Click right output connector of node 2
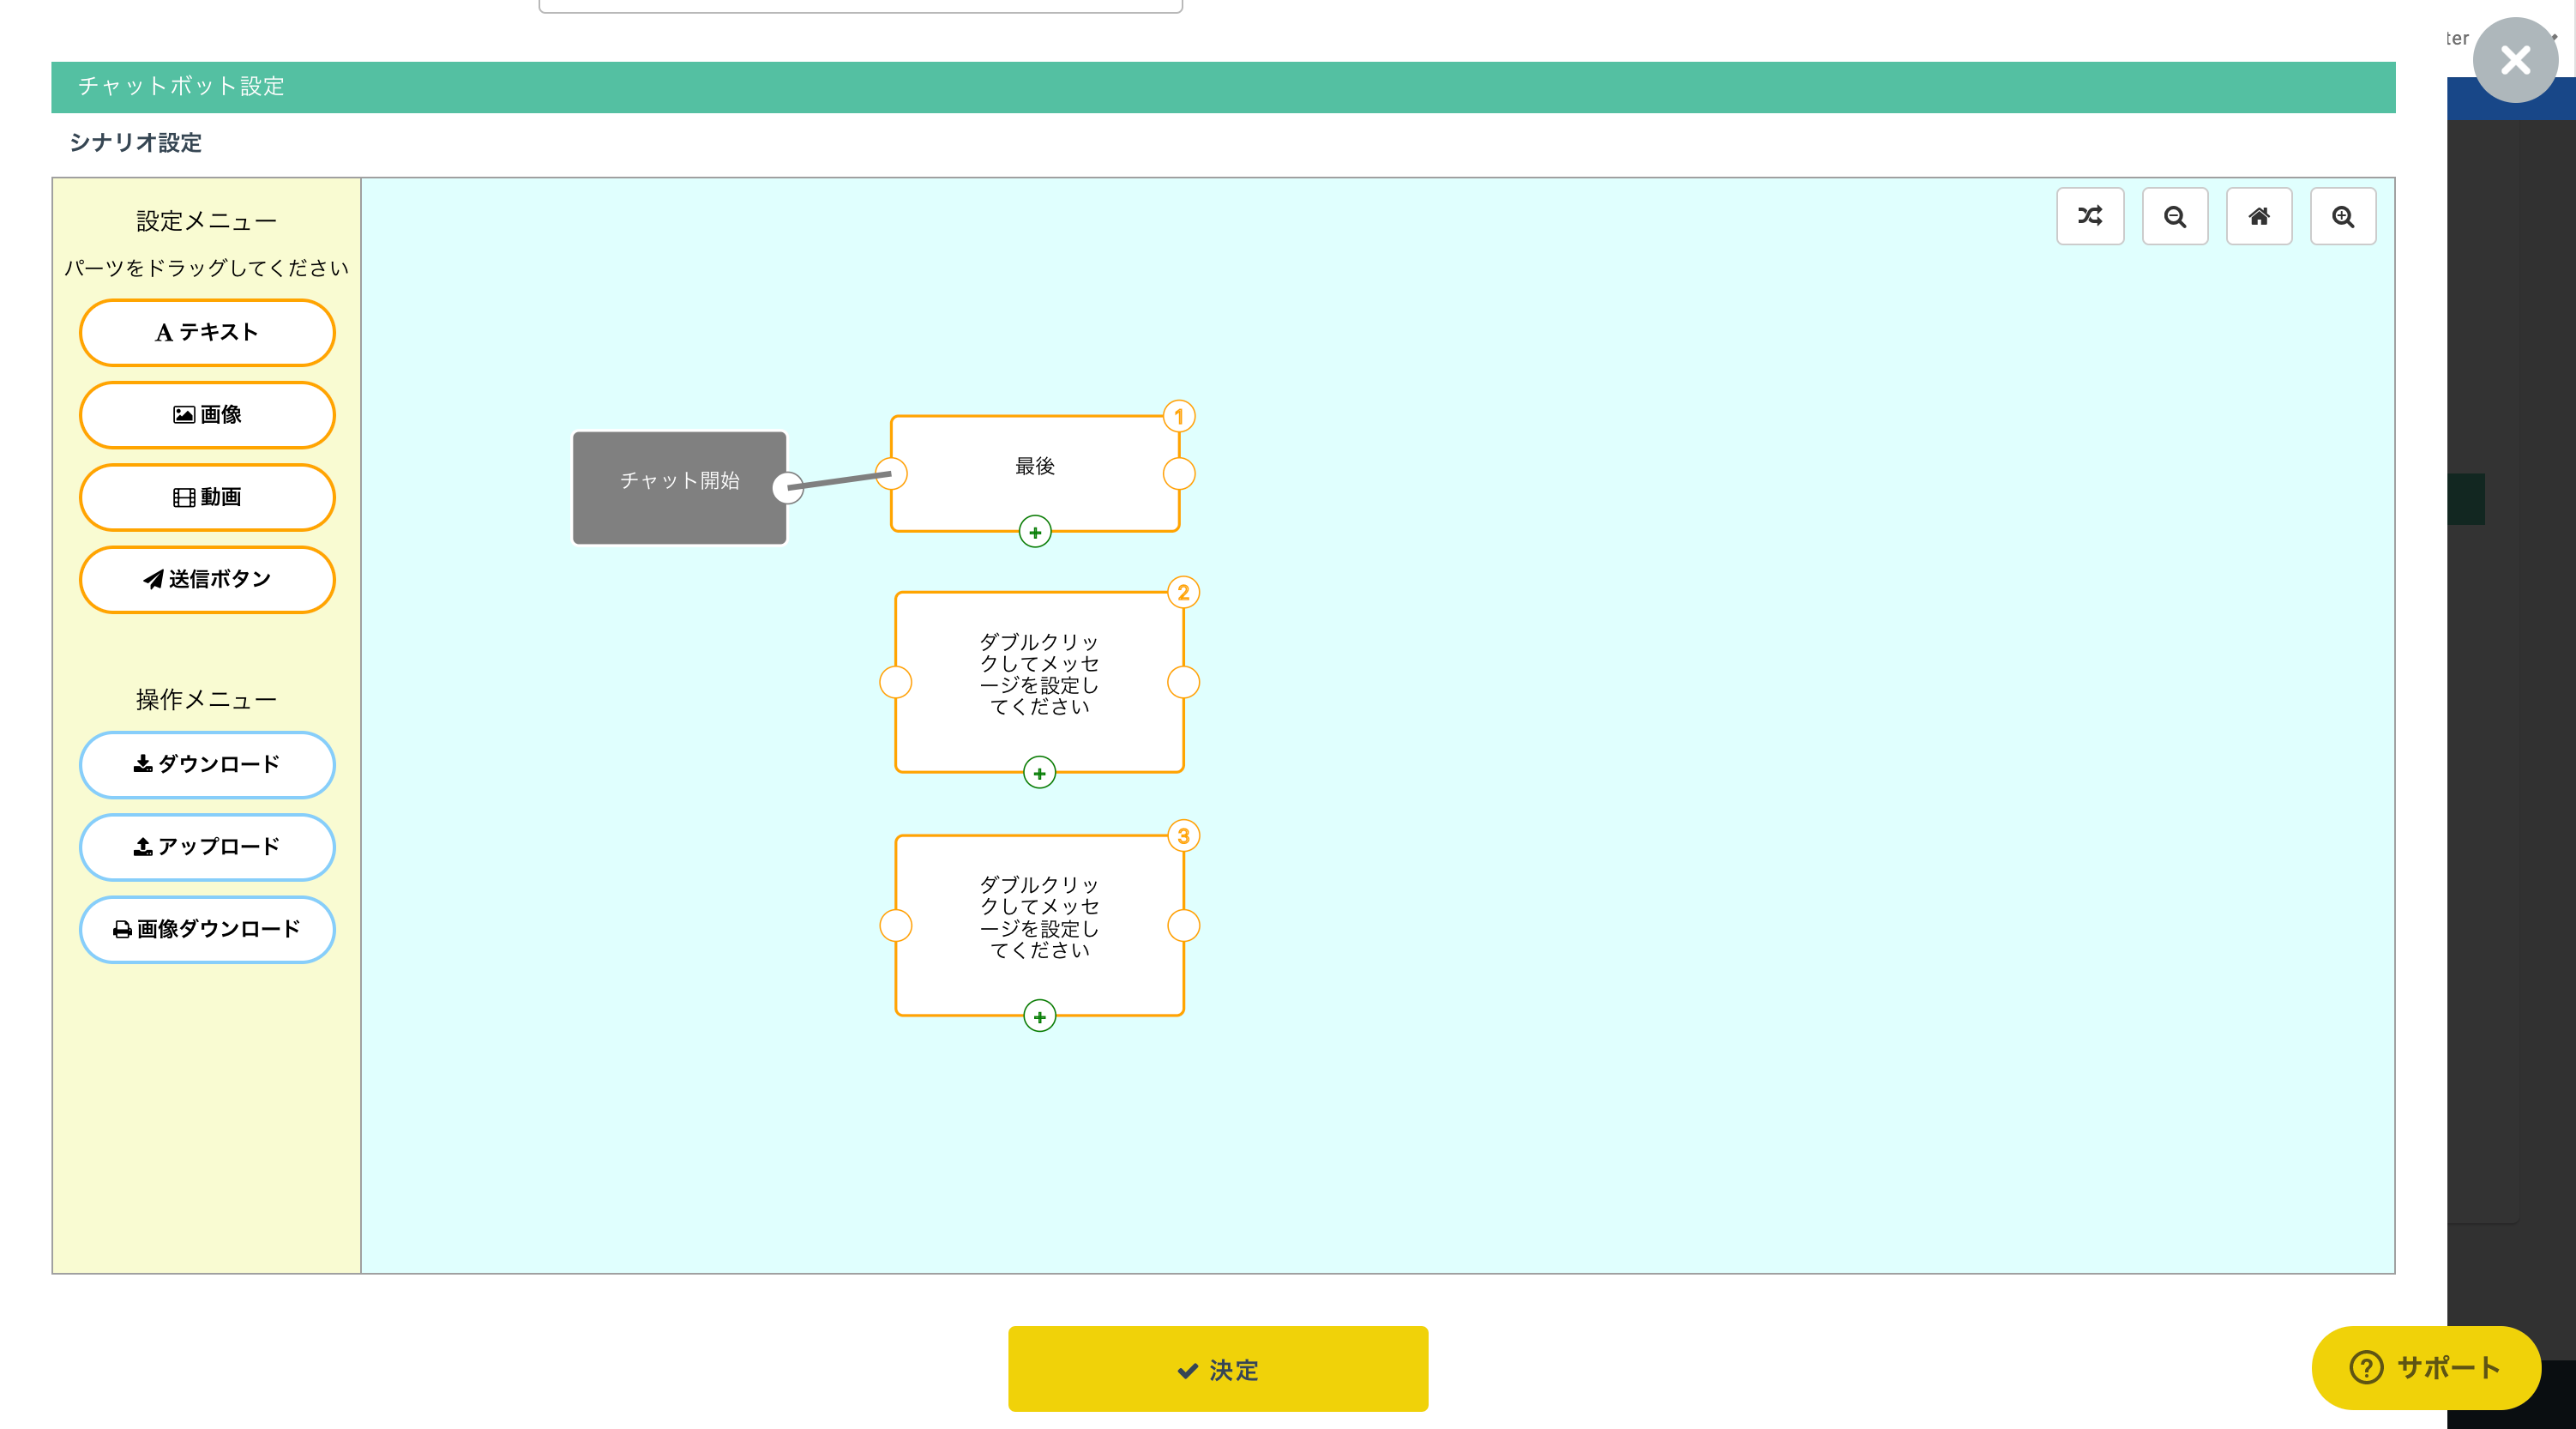This screenshot has height=1429, width=2576. [x=1183, y=682]
